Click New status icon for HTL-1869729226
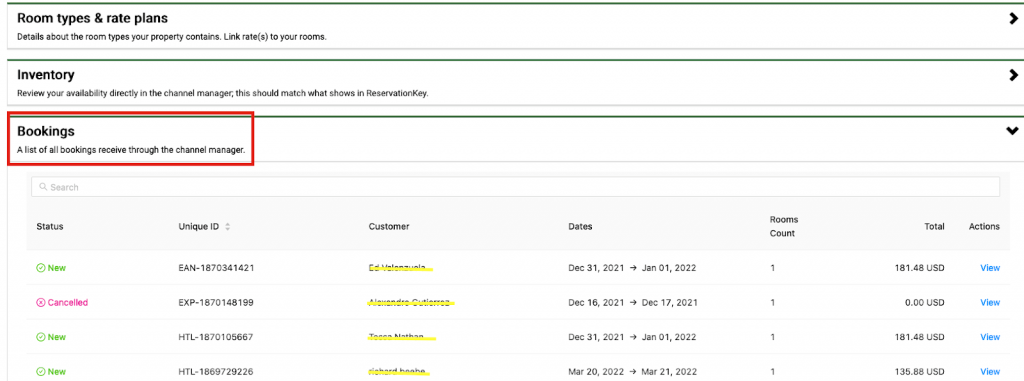Image resolution: width=1024 pixels, height=381 pixels. click(40, 372)
